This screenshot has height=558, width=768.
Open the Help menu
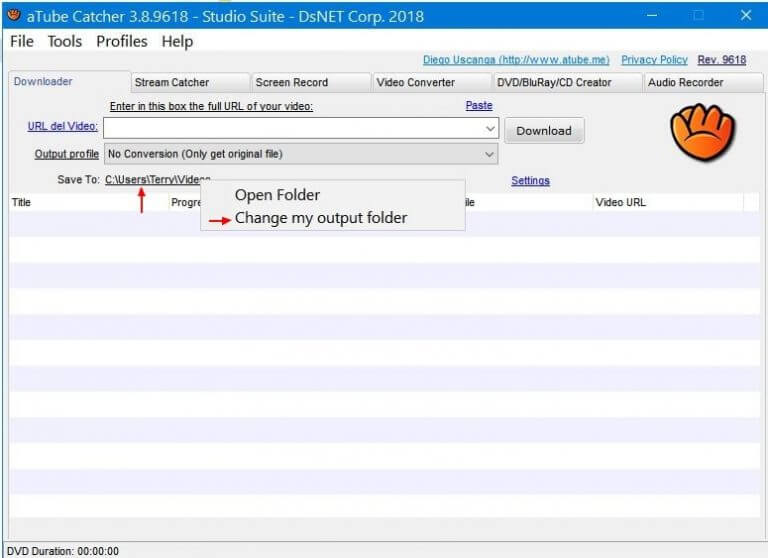[x=177, y=41]
